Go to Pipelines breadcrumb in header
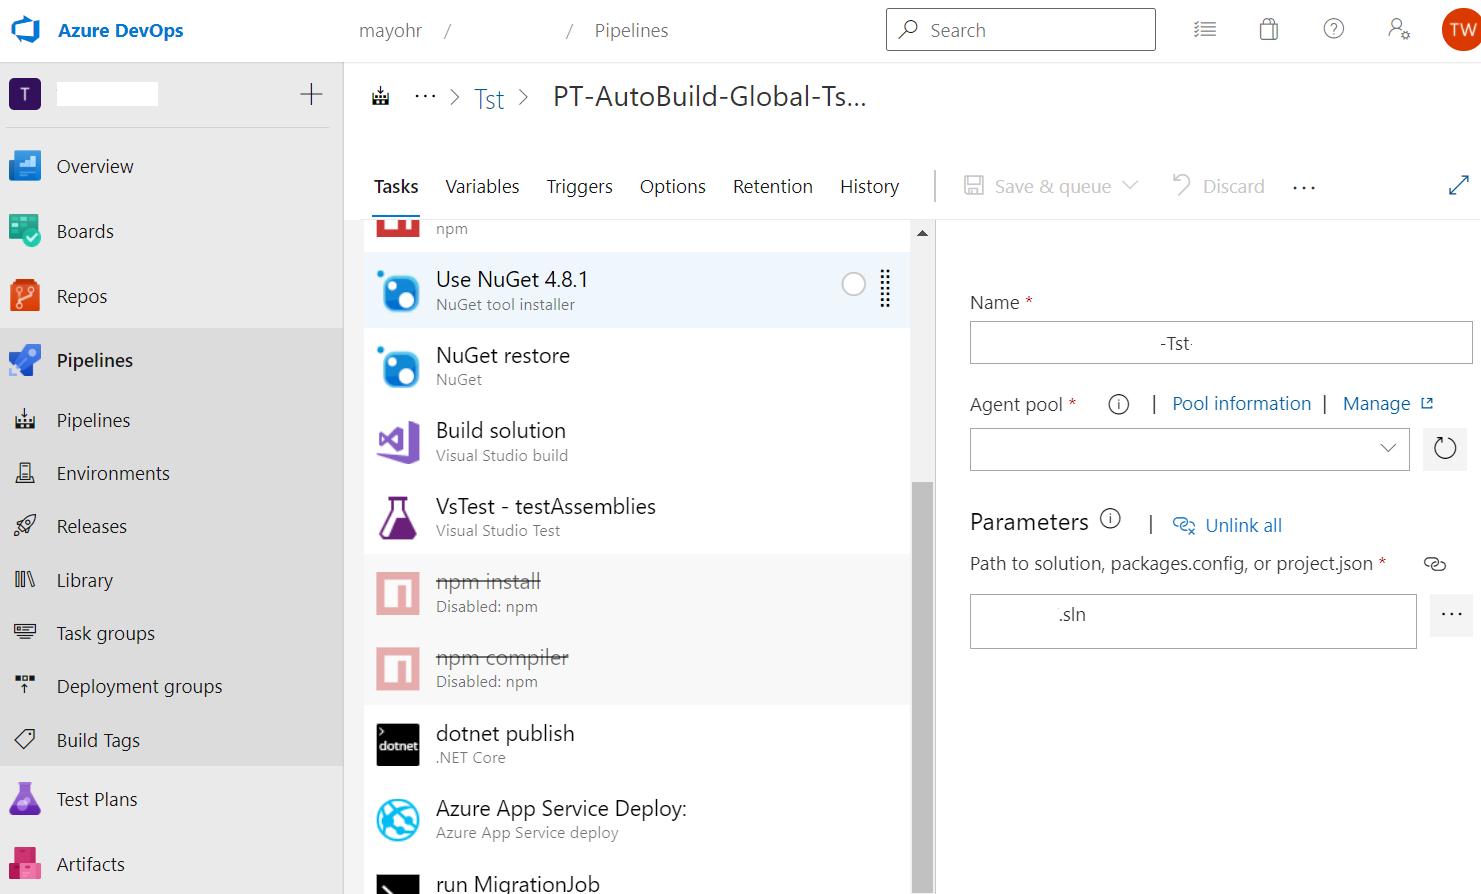Viewport: 1481px width, 894px height. tap(631, 31)
